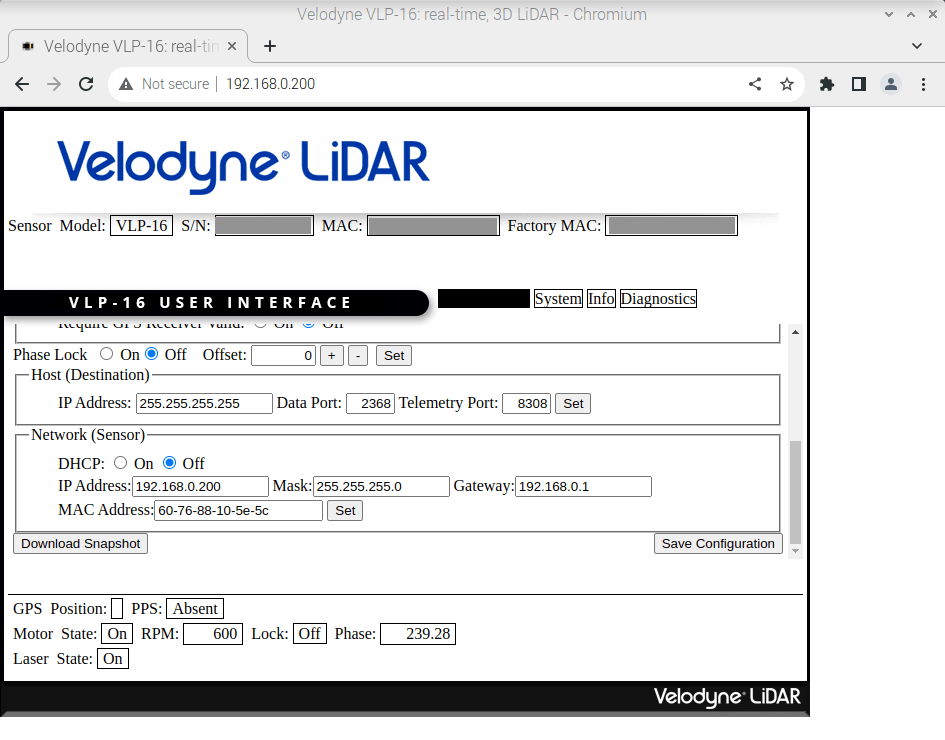Open the Chromium three-dot menu
The image size is (945, 740).
pyautogui.click(x=923, y=84)
